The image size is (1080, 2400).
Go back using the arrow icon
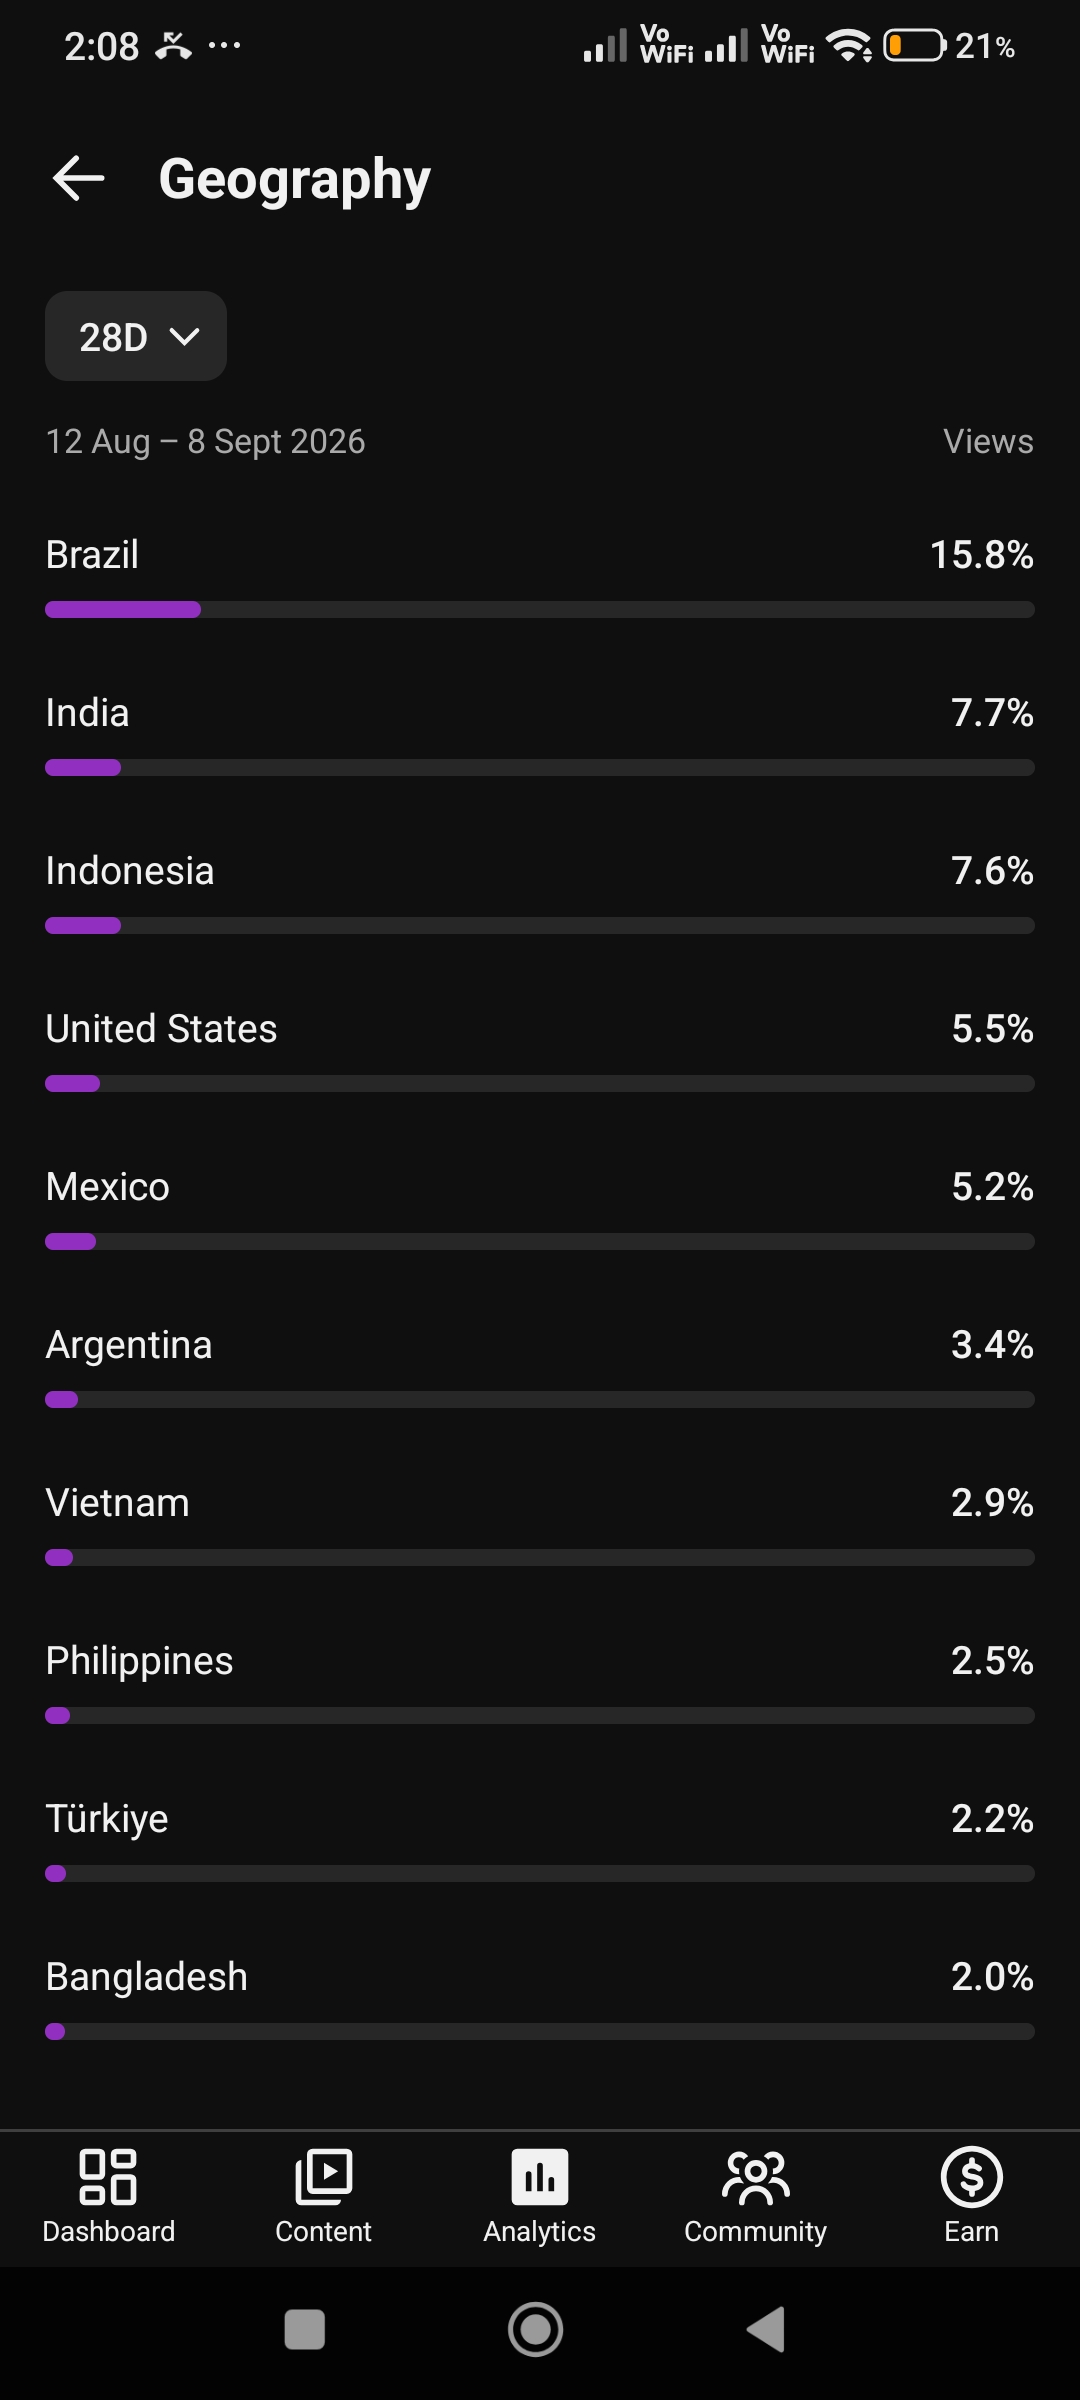pyautogui.click(x=78, y=179)
